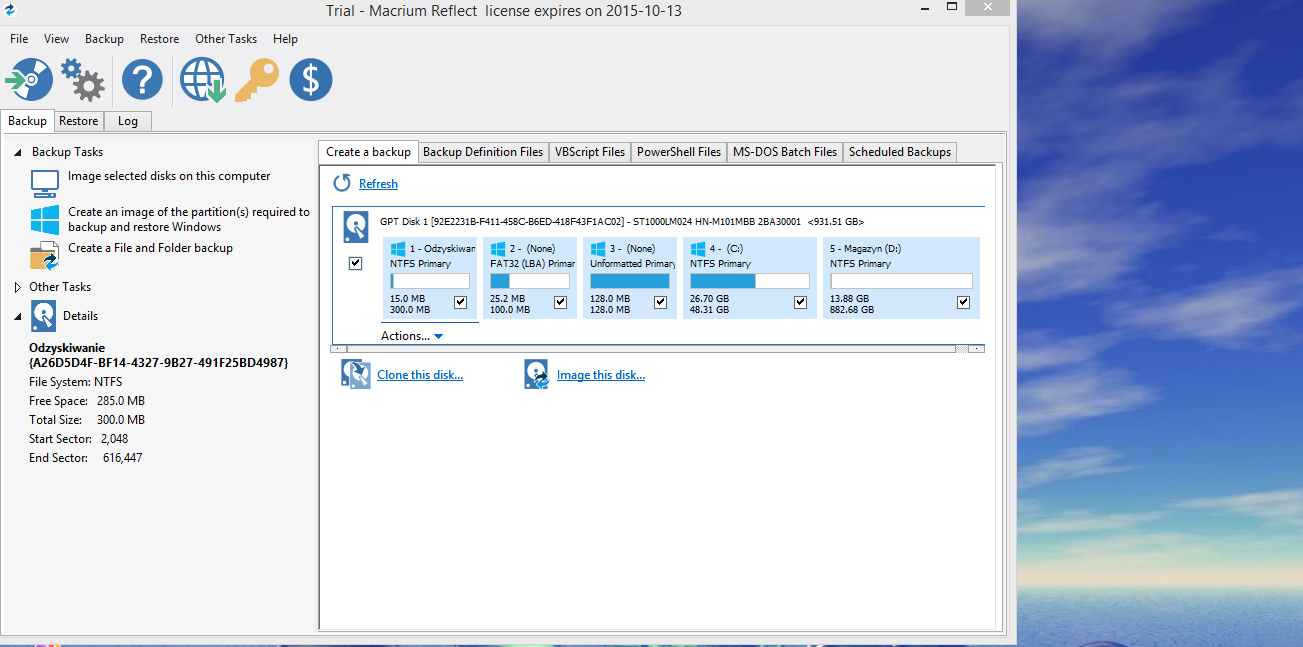Viewport: 1303px width, 647px height.
Task: Click the globe download updates icon
Action: [x=201, y=80]
